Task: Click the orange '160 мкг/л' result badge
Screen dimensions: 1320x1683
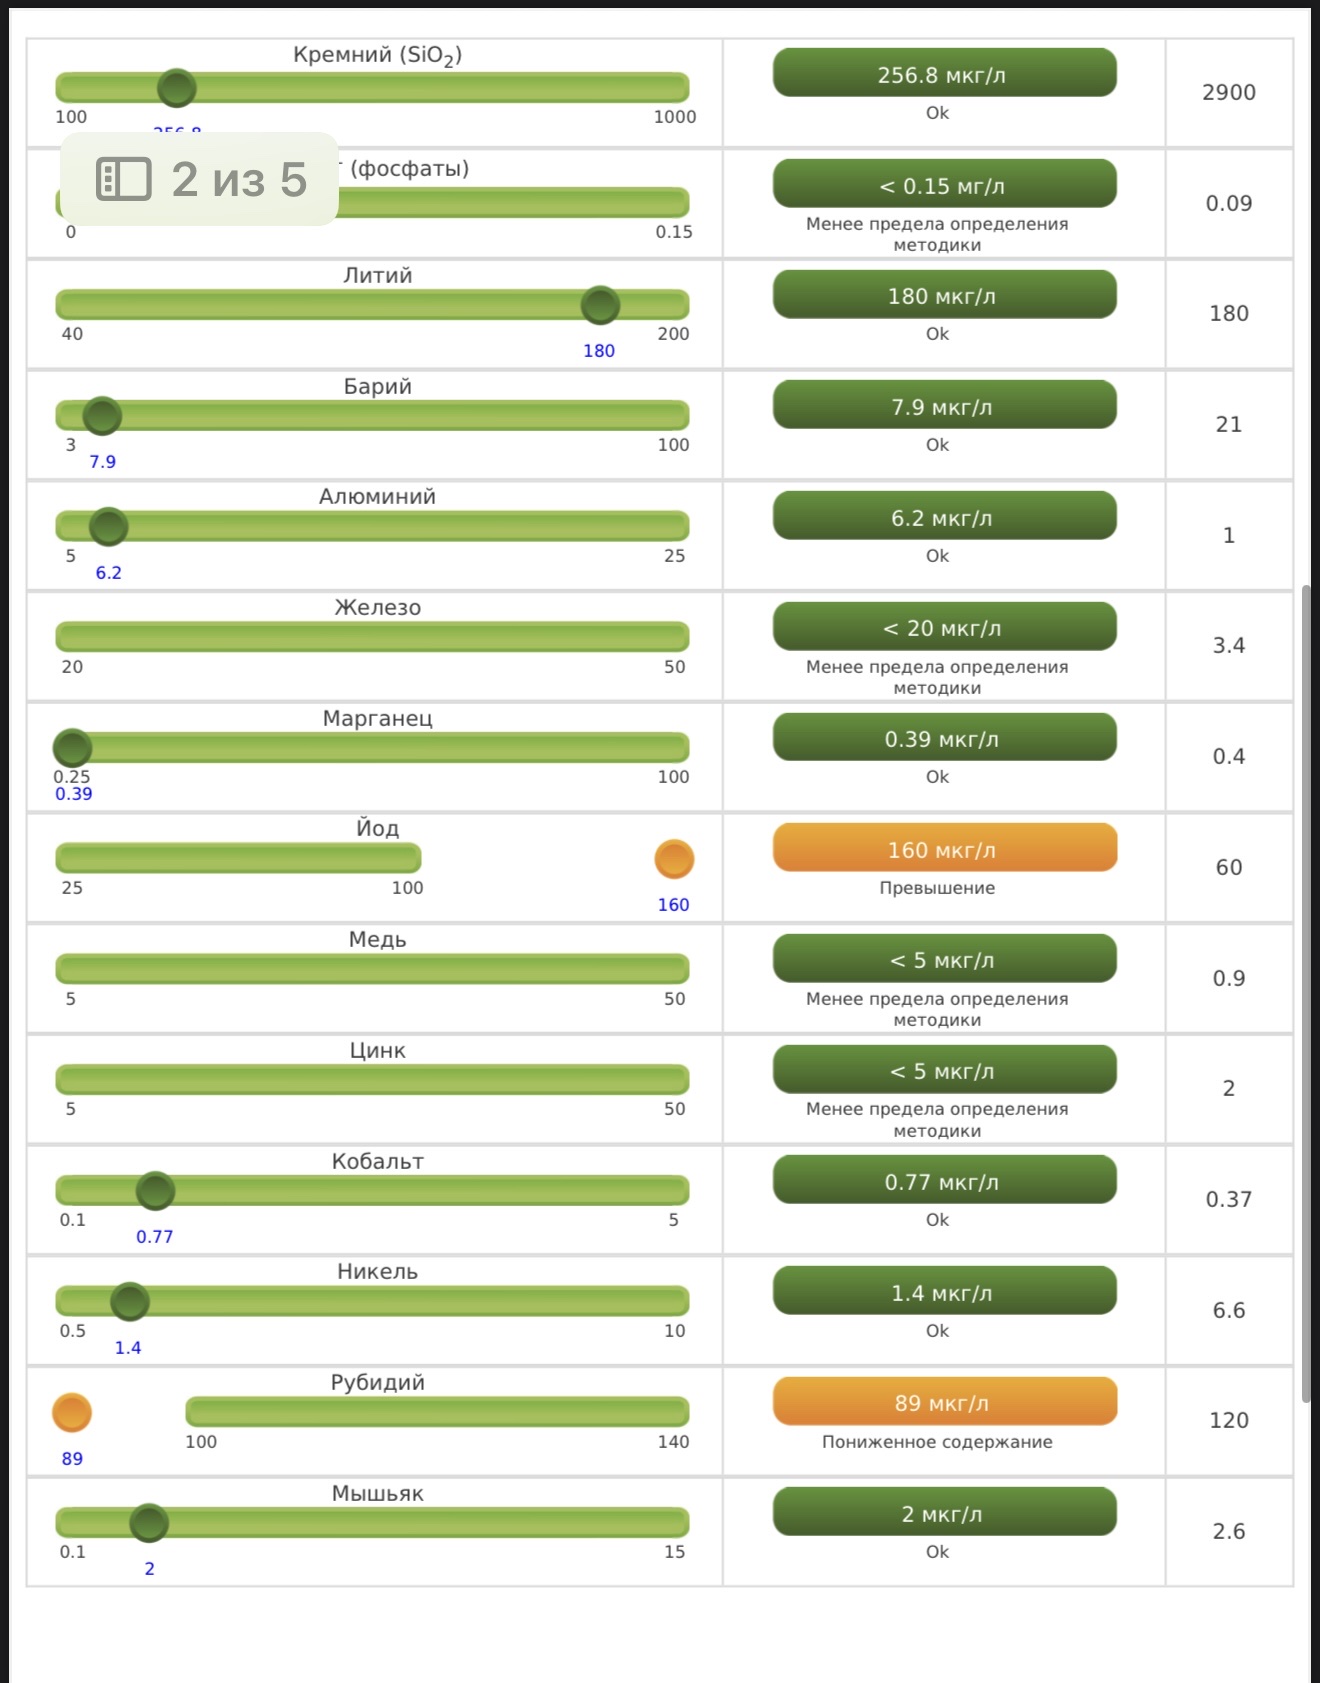Action: (x=944, y=849)
